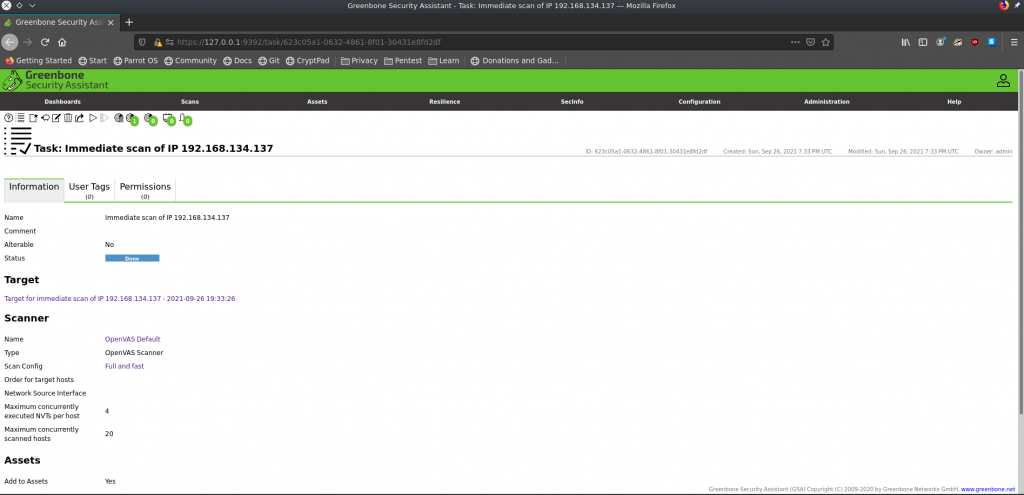Open the notes icon showing 0
This screenshot has height=495, width=1024.
coord(168,119)
